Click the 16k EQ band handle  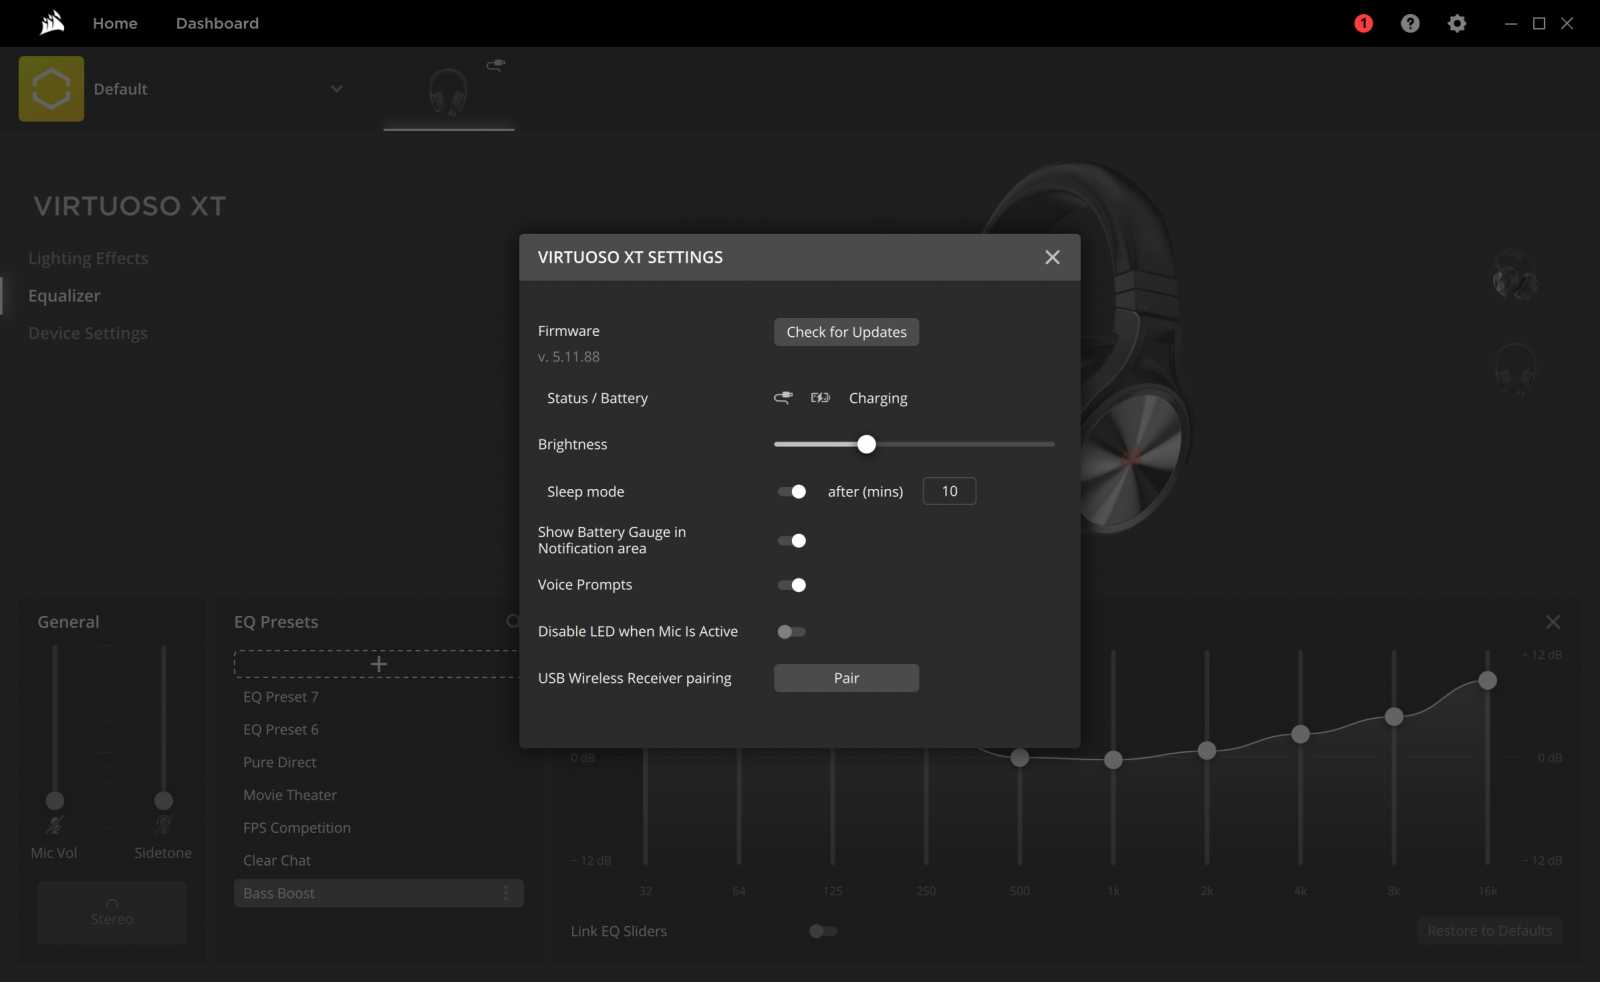1488,681
